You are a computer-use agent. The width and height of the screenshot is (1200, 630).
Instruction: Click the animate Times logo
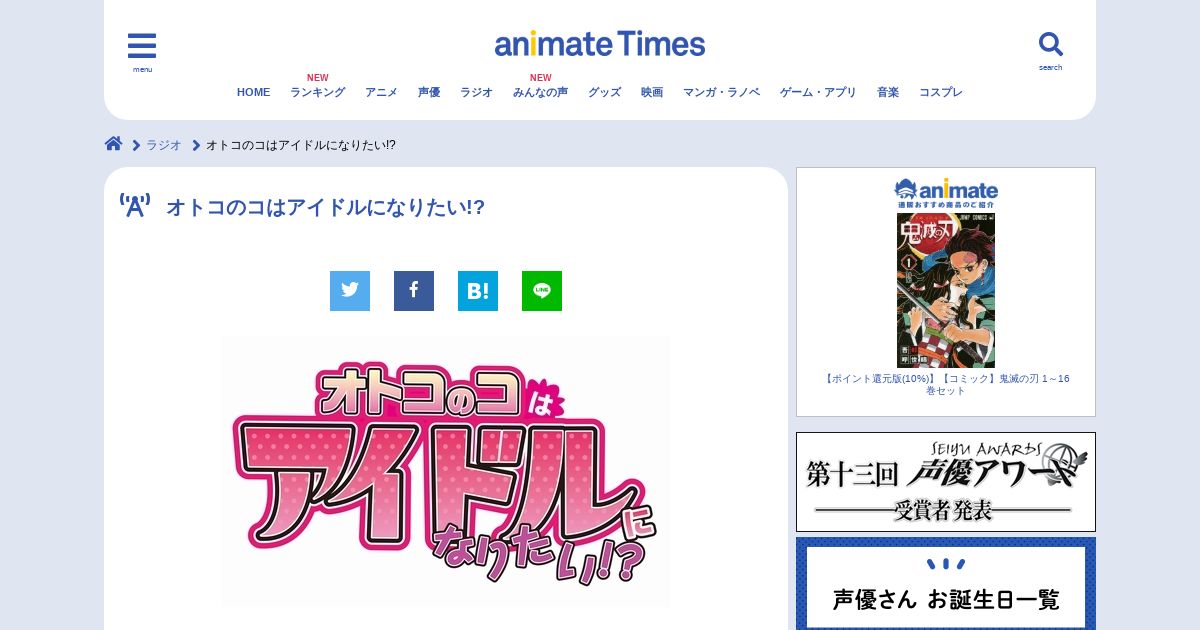600,44
